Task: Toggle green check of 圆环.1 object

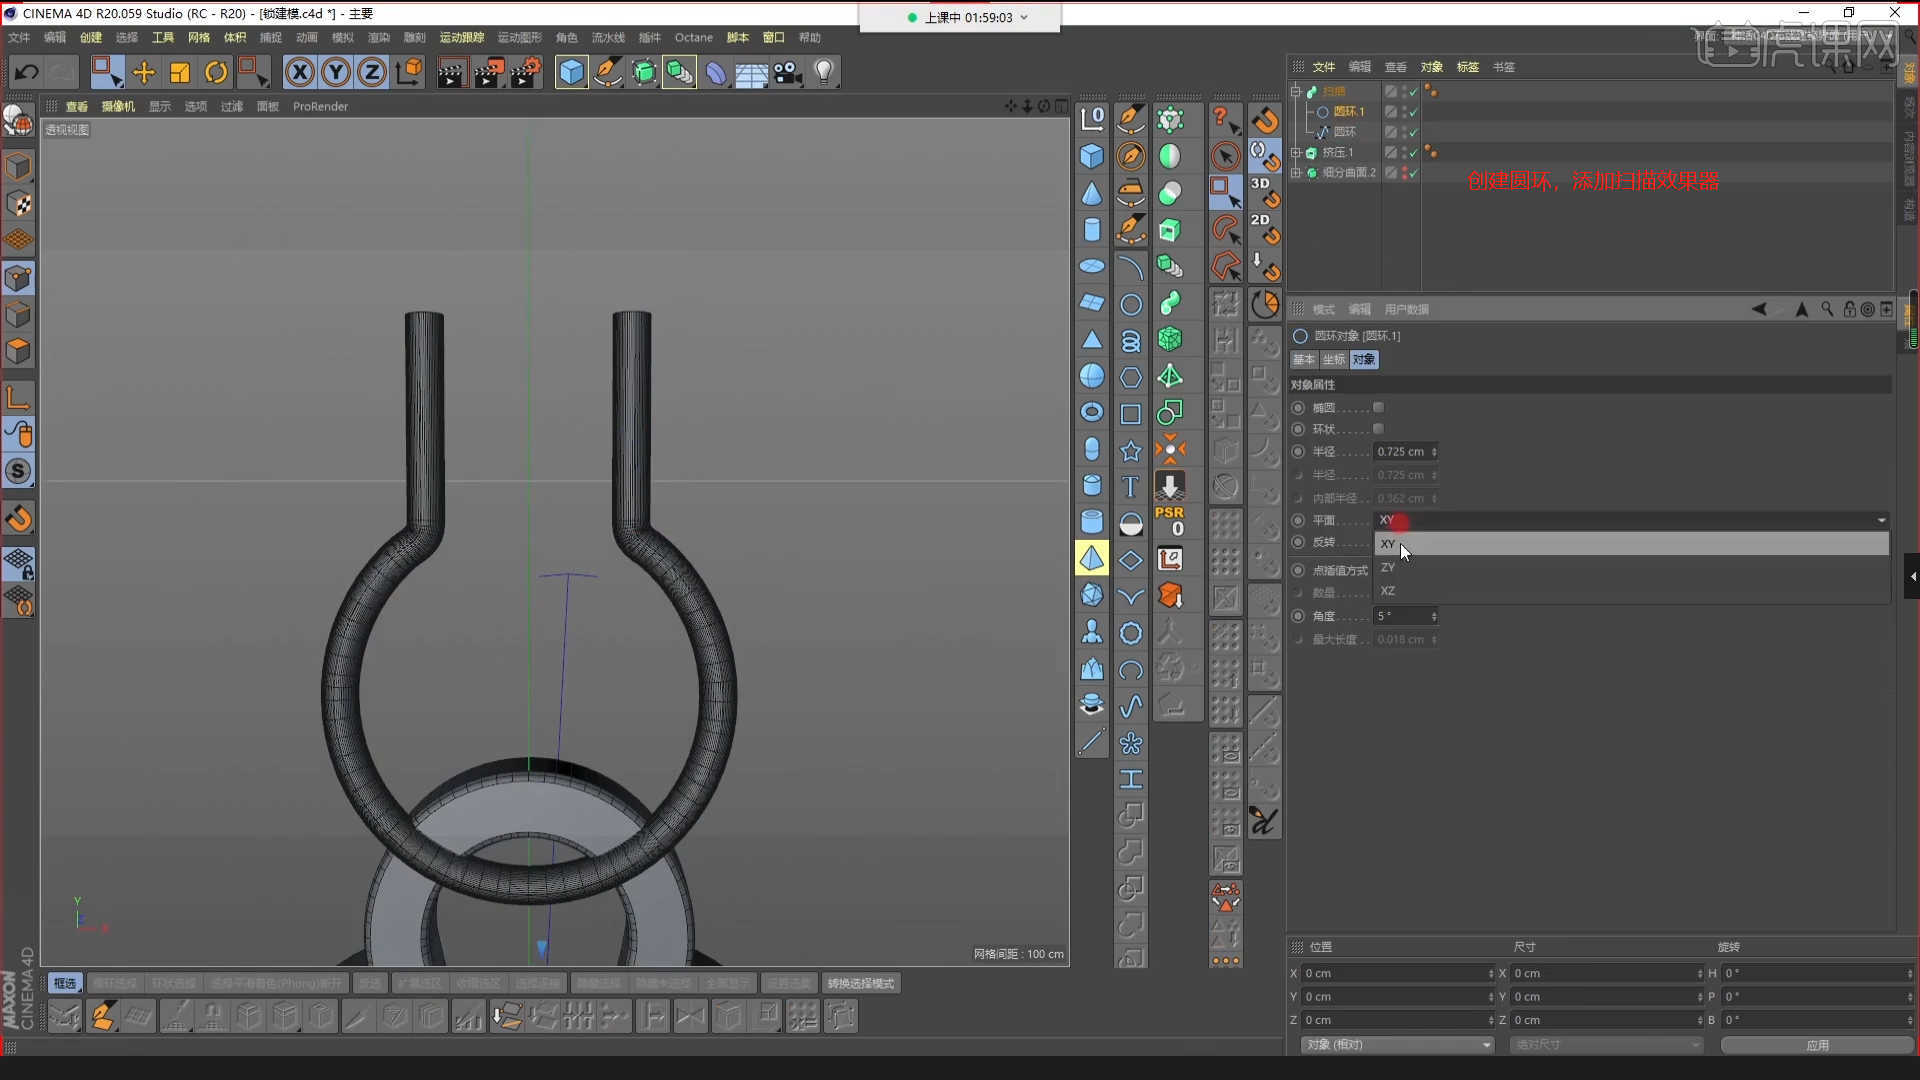Action: tap(1413, 112)
